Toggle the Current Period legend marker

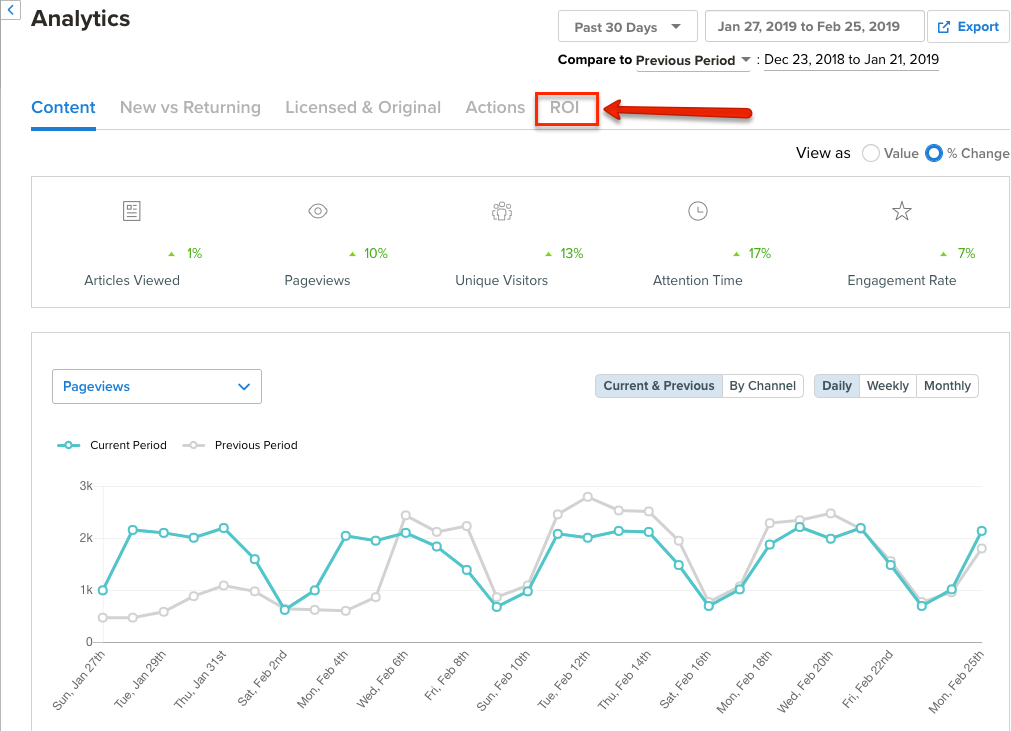pyautogui.click(x=68, y=445)
